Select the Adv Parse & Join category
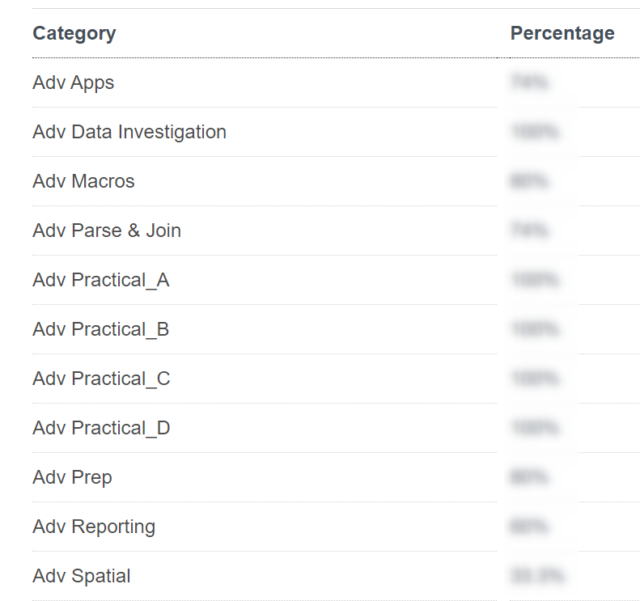This screenshot has width=640, height=601. (x=107, y=231)
